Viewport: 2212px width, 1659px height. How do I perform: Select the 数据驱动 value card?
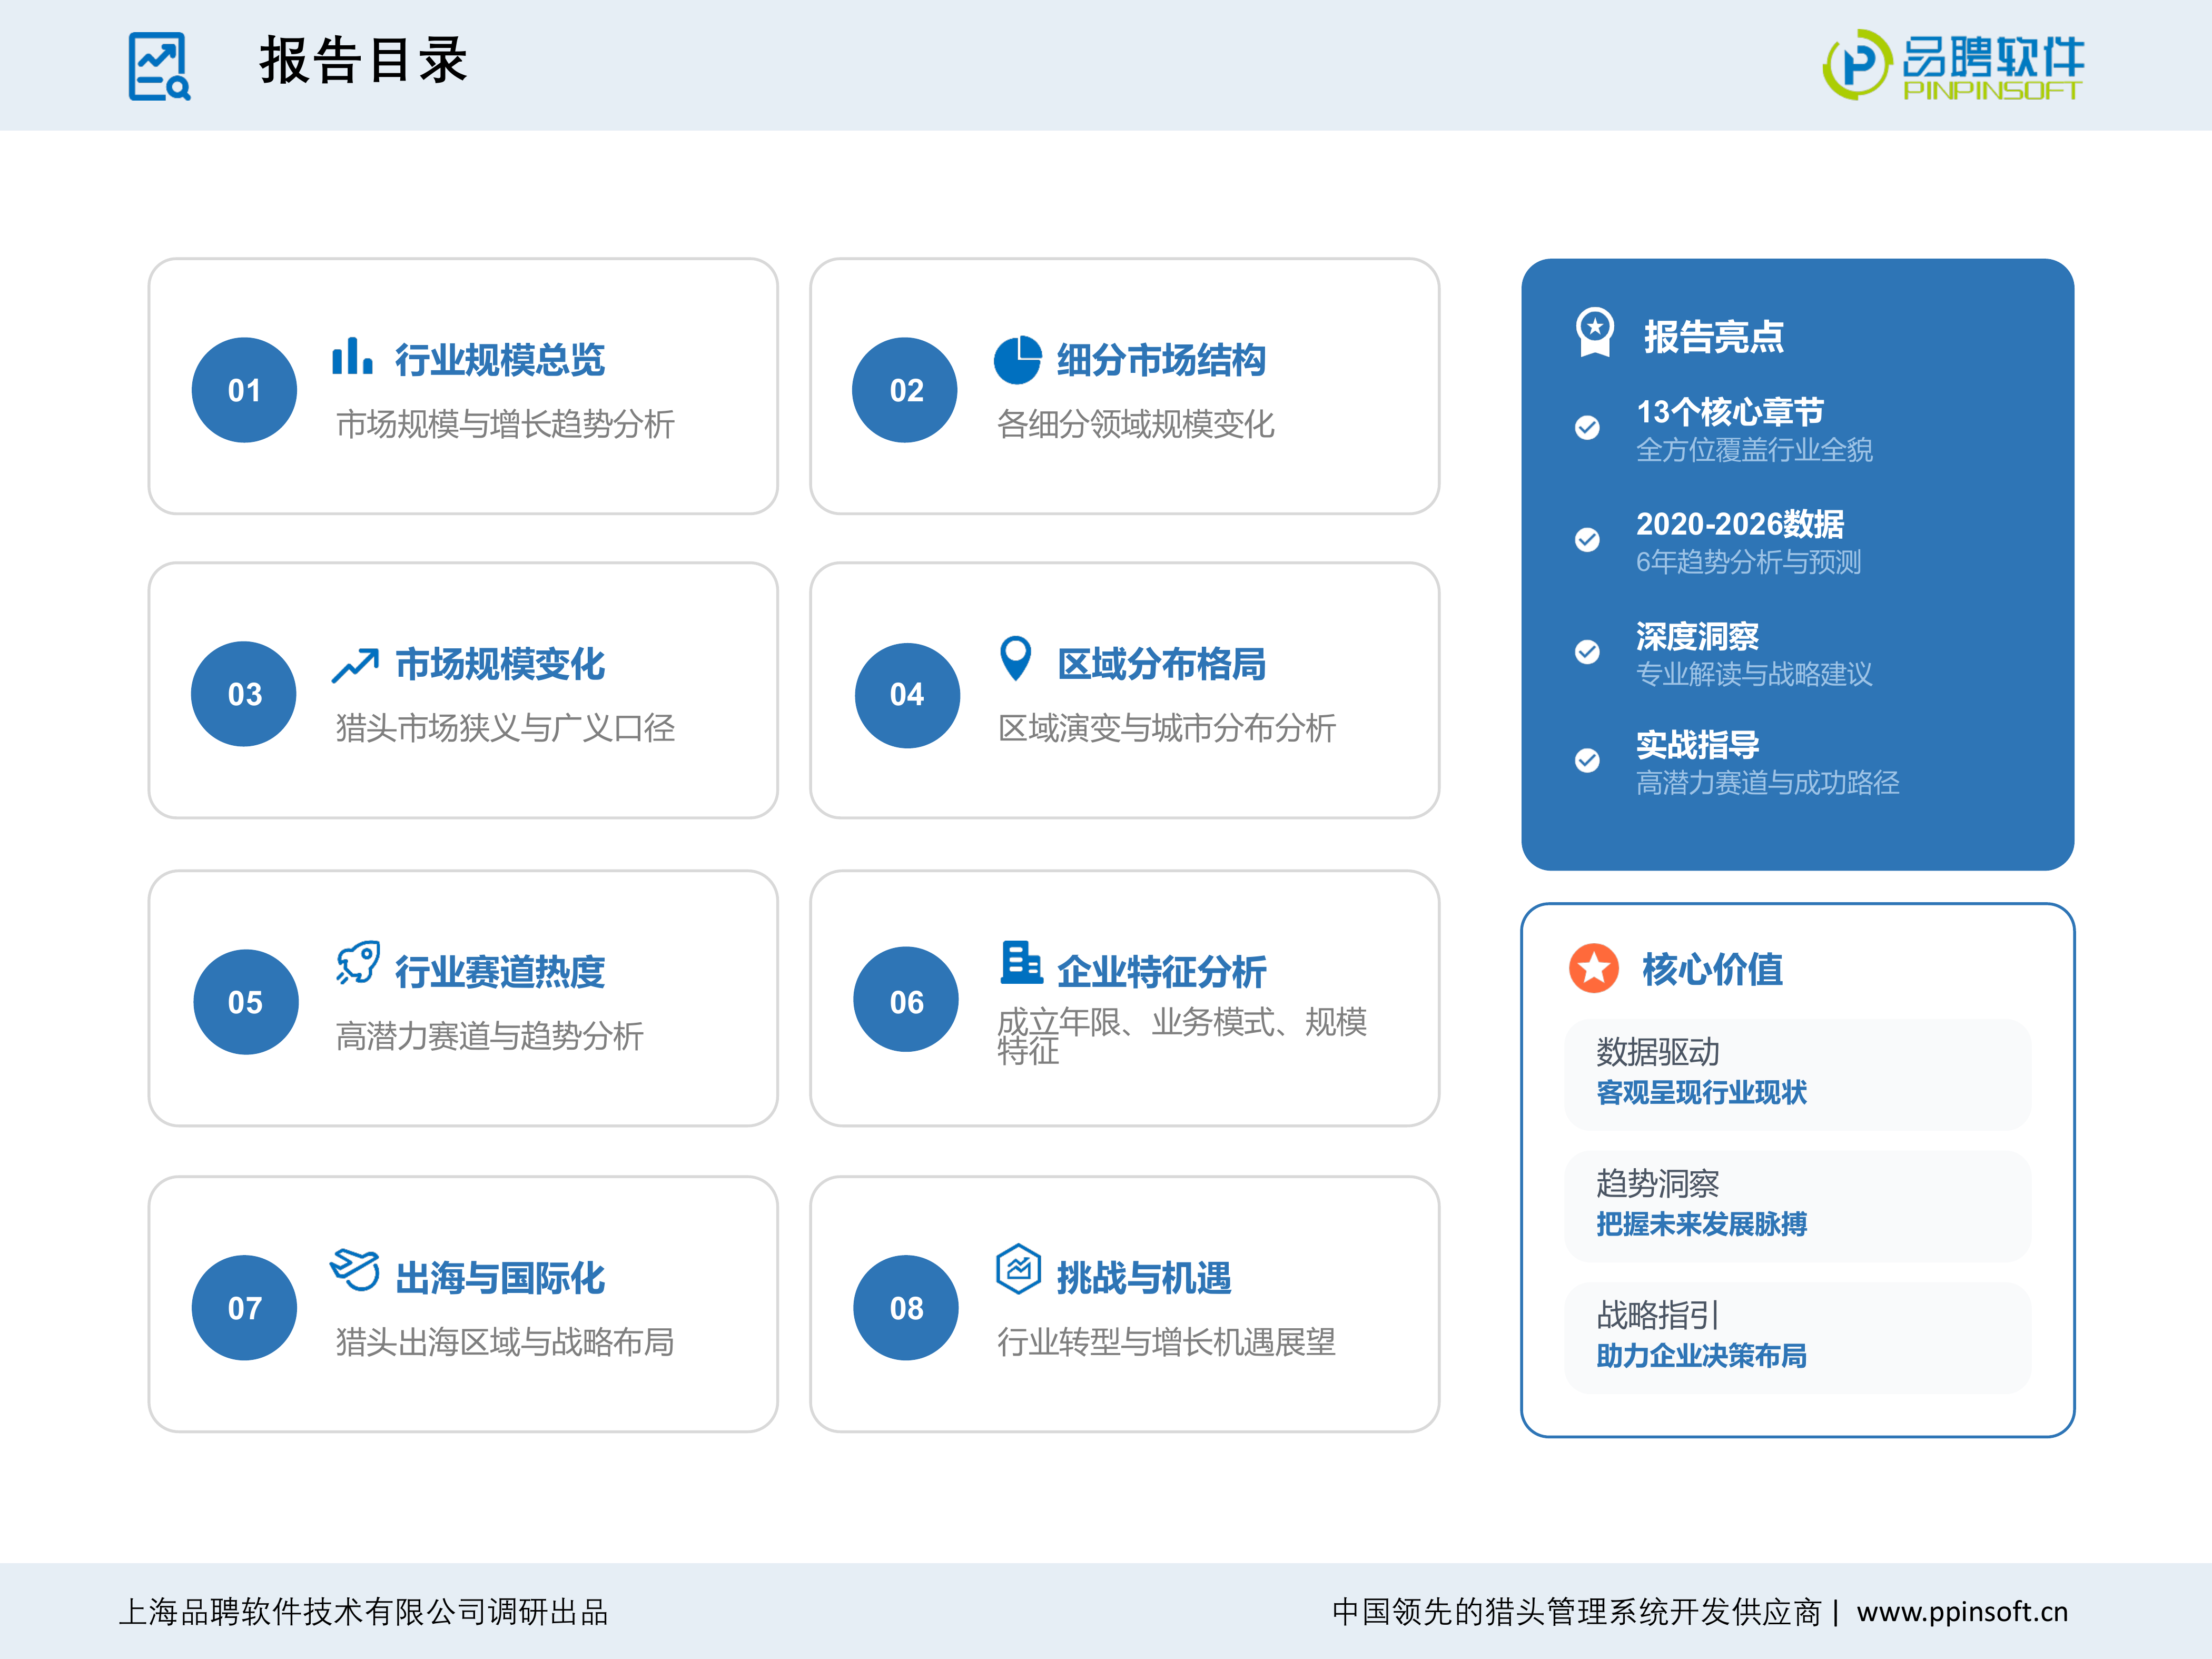pos(1798,1075)
